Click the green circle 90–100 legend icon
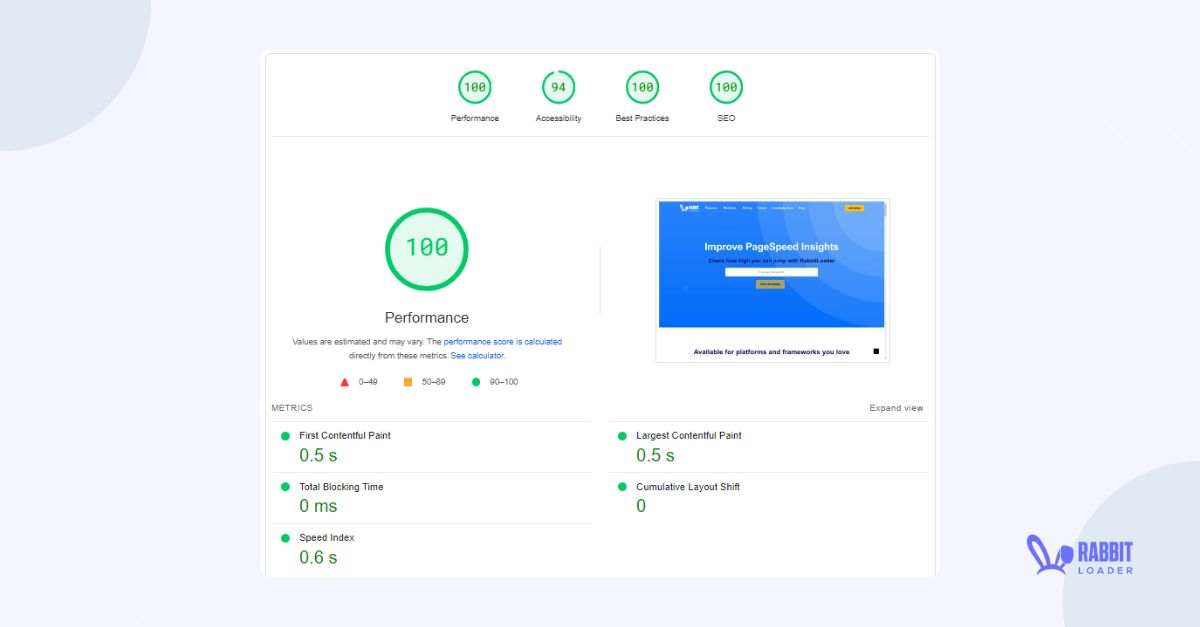The width and height of the screenshot is (1200, 627). click(476, 382)
